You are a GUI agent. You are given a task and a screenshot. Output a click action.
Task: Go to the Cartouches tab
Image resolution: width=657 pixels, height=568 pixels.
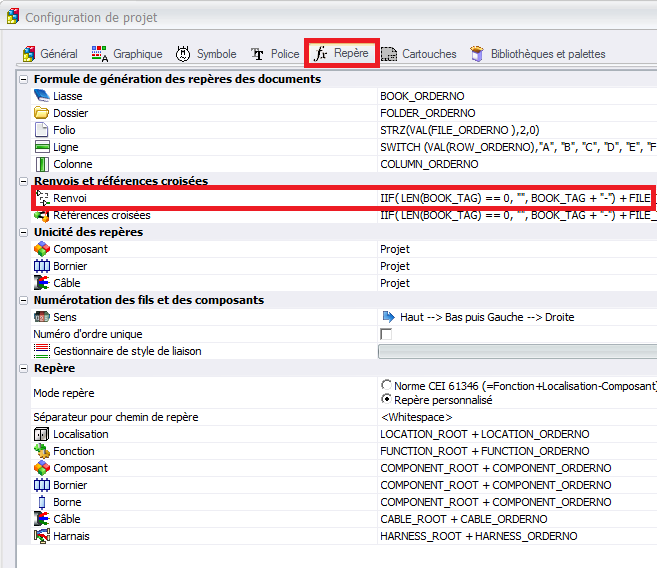(419, 54)
